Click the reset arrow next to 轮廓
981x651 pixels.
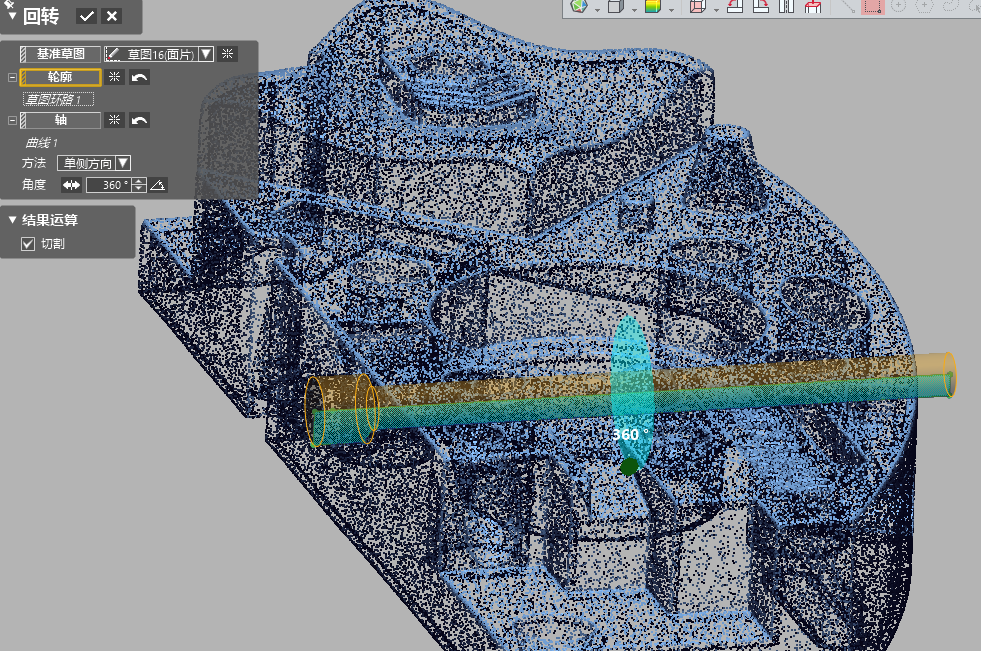[140, 77]
